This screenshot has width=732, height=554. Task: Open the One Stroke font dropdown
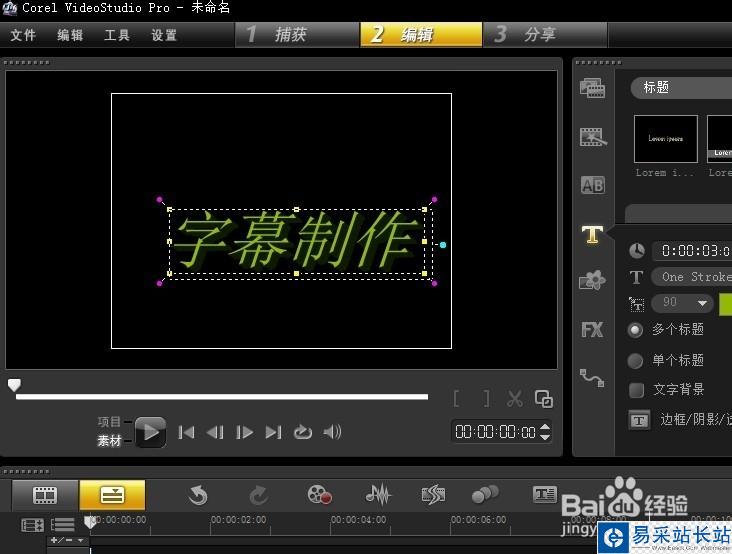691,277
